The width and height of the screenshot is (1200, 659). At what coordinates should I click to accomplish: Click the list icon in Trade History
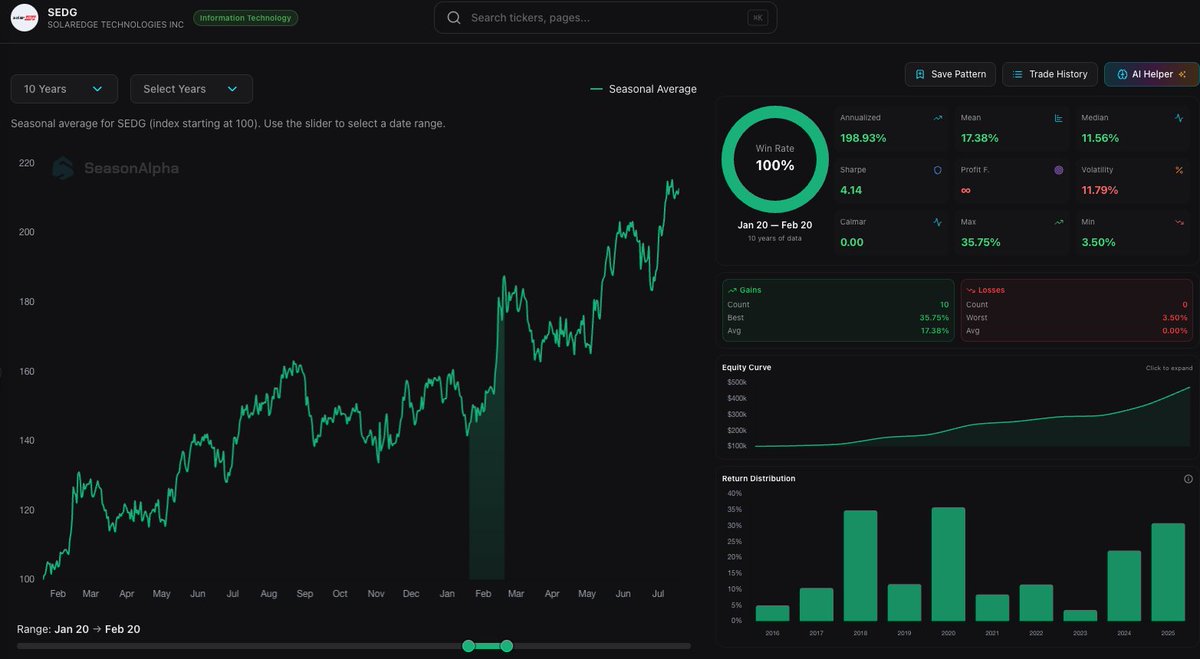click(1018, 74)
